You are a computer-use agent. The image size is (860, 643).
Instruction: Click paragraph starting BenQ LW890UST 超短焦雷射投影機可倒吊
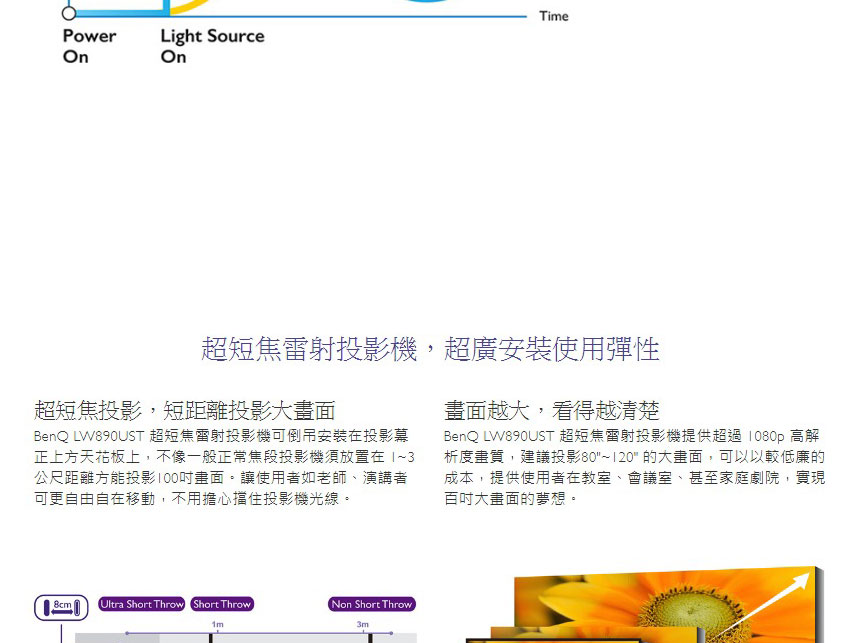(224, 467)
